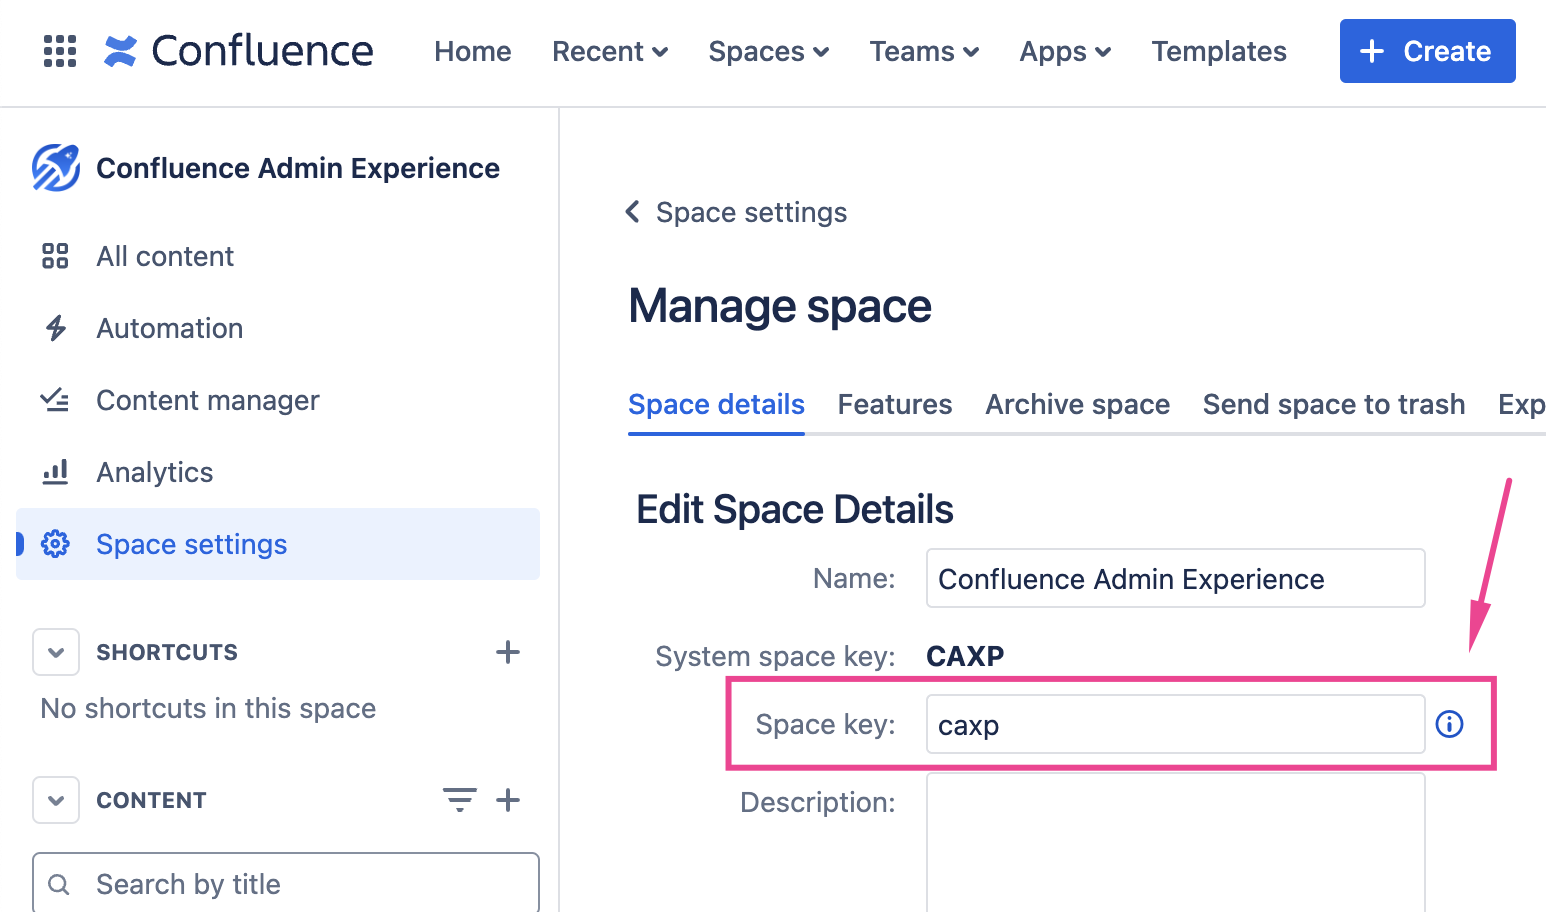
Task: Expand the Teams dropdown
Action: tap(923, 51)
